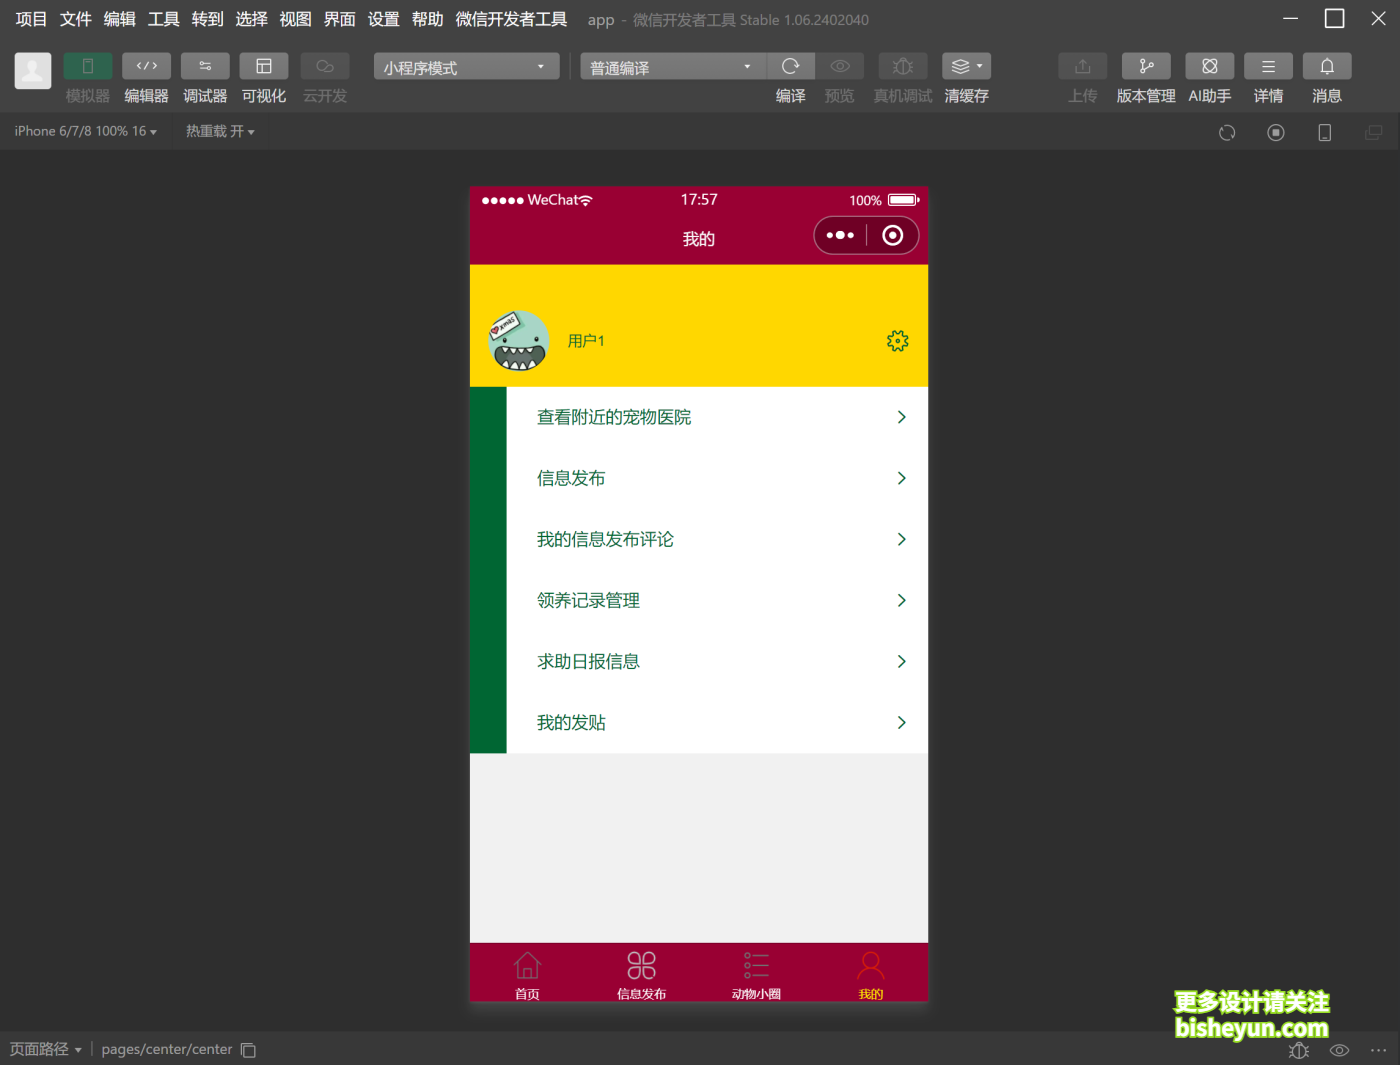Click the settings gear on the profile banner
1400x1065 pixels.
[897, 340]
